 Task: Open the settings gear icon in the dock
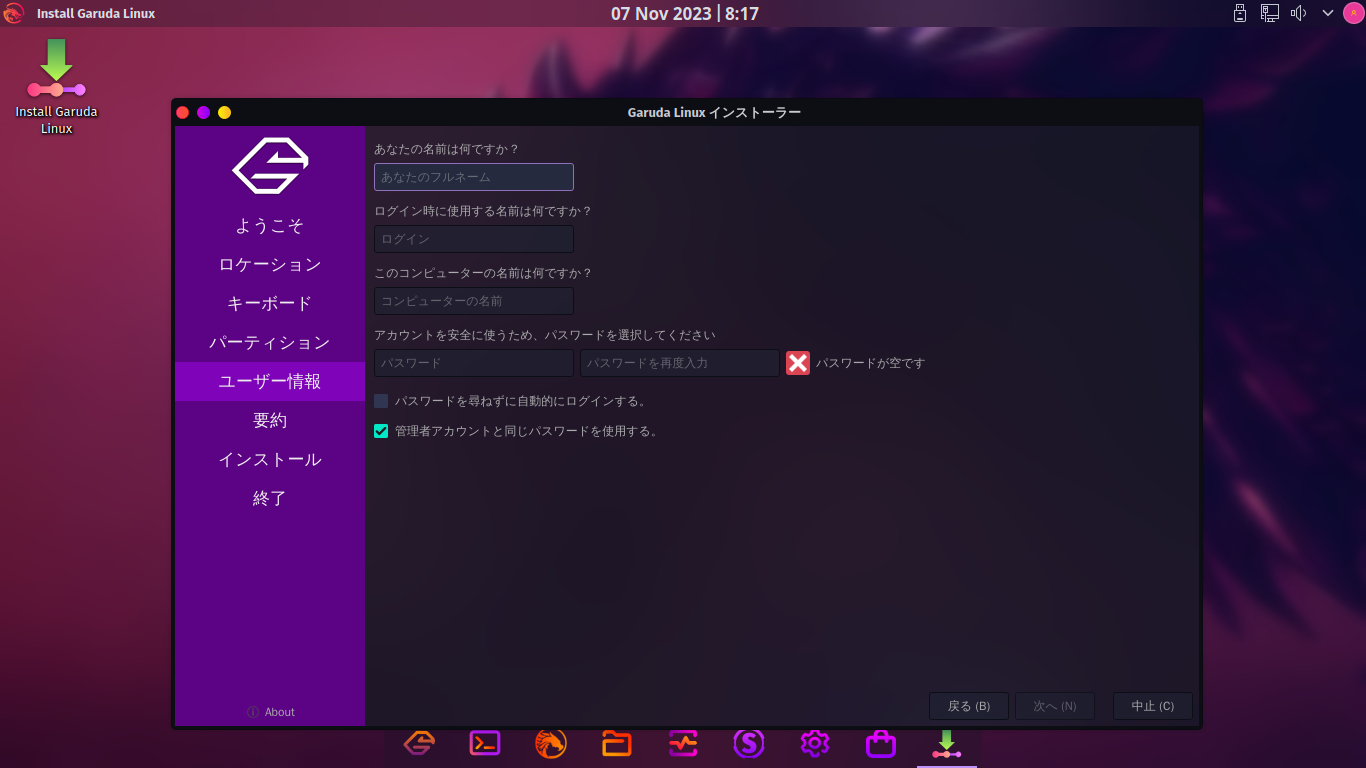point(815,743)
